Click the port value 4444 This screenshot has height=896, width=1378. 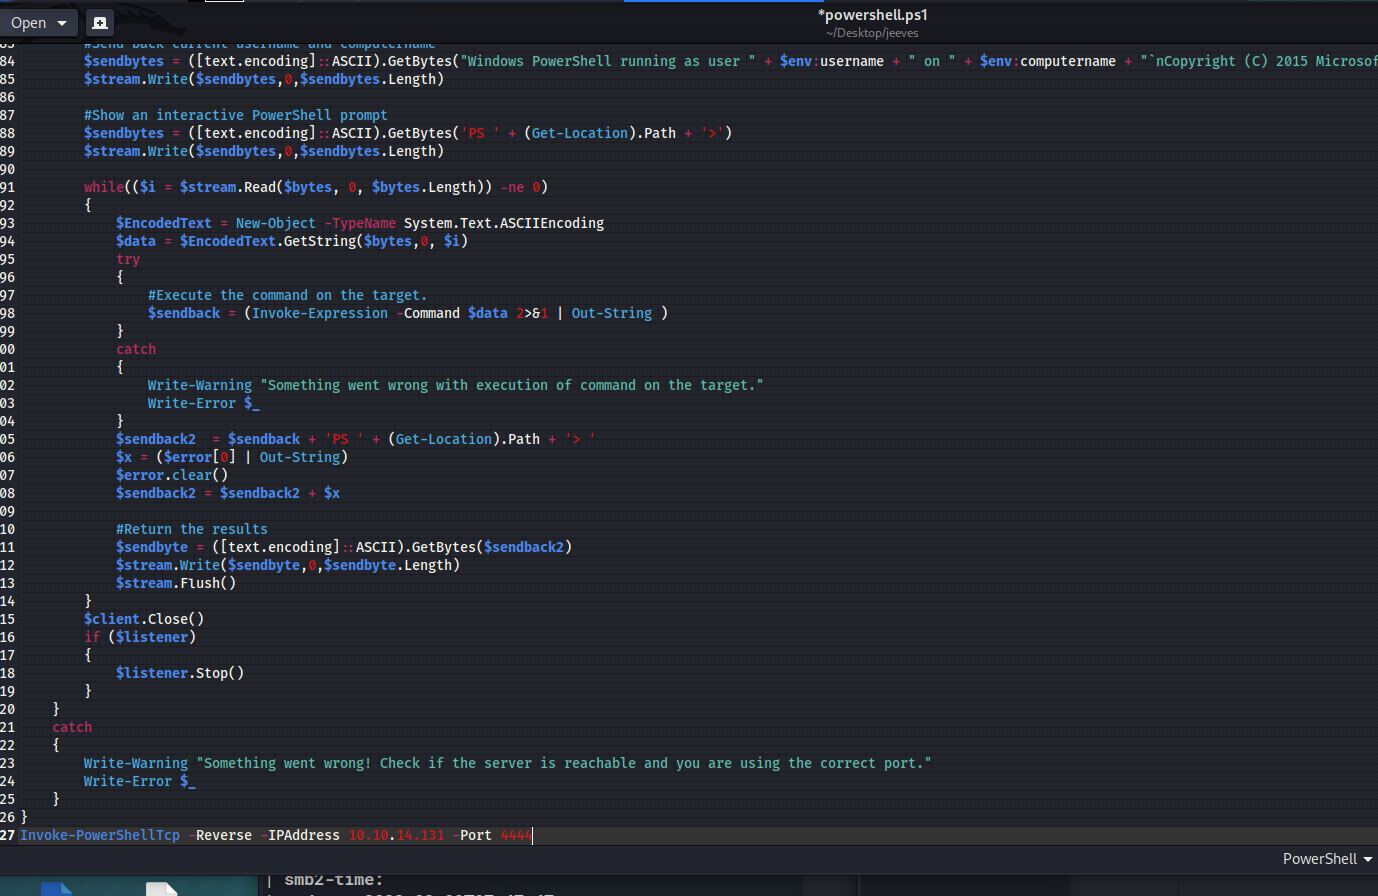click(516, 835)
